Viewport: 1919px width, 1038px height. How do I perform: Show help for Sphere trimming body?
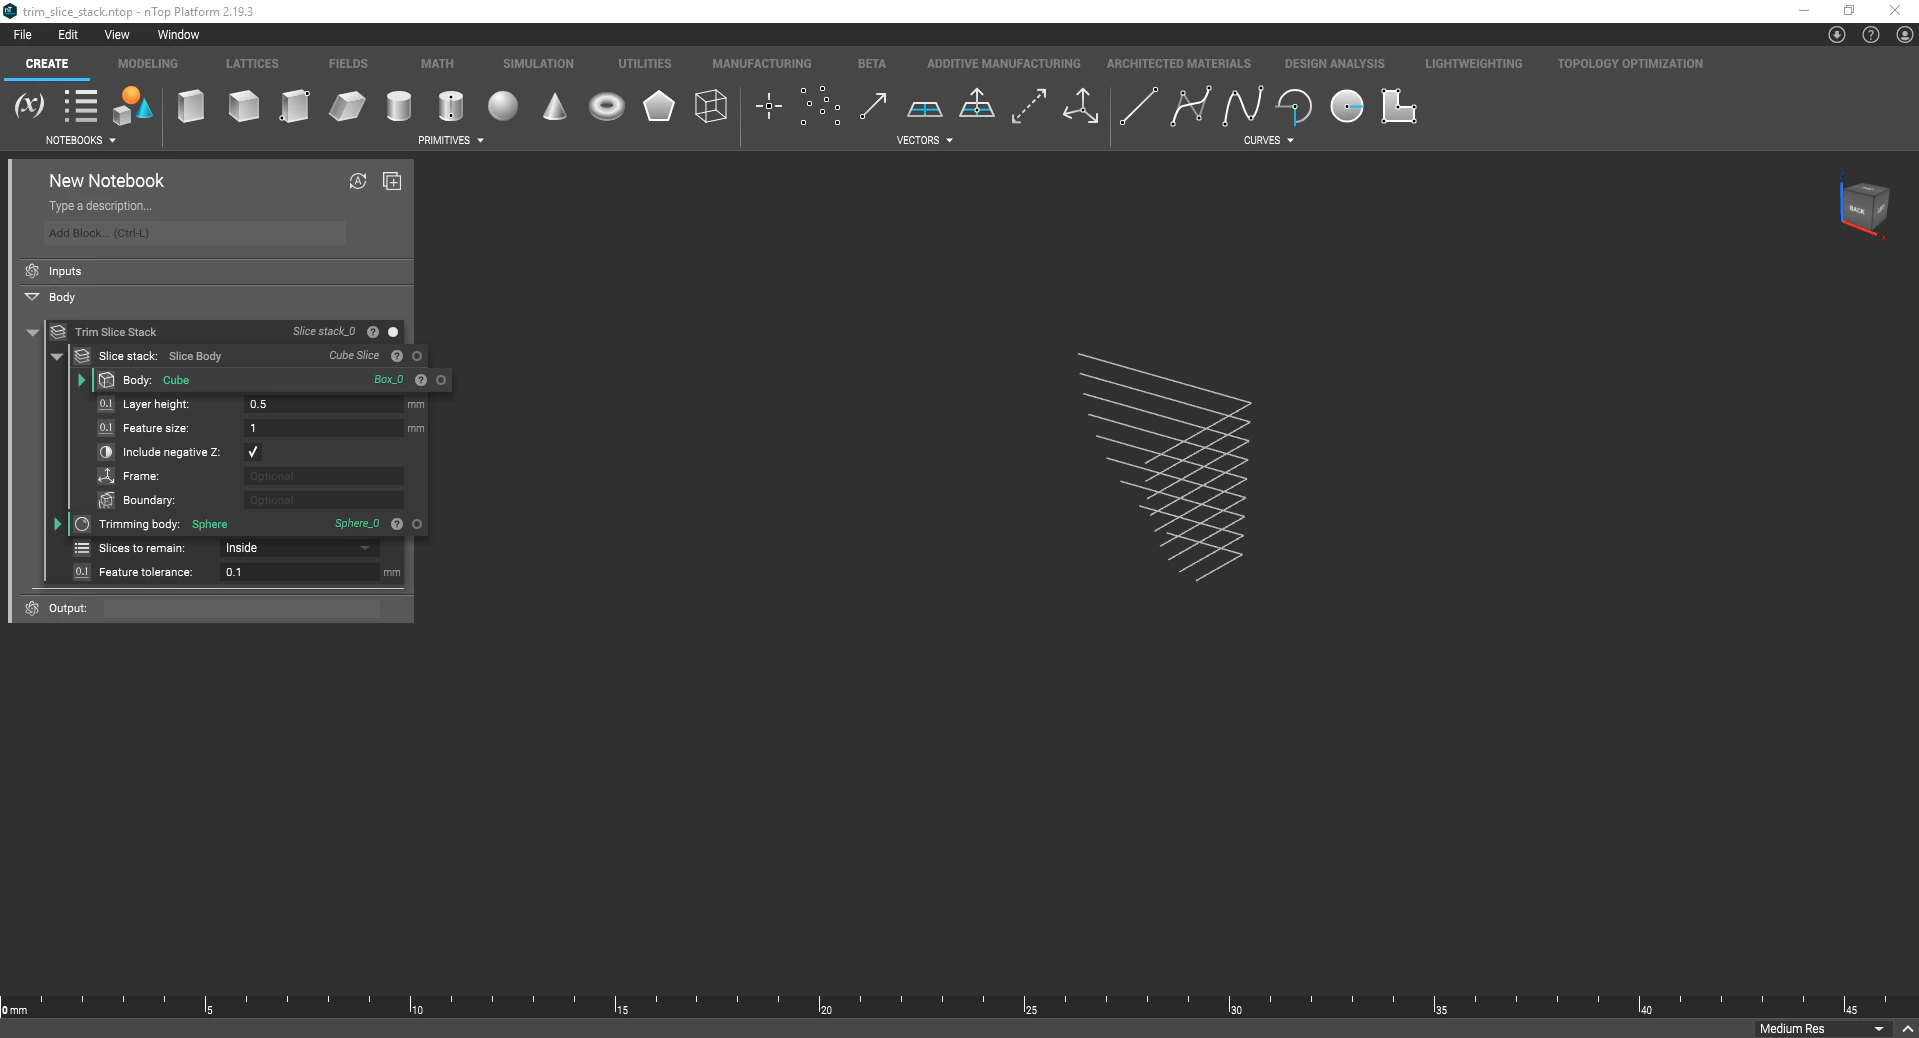[x=397, y=524]
